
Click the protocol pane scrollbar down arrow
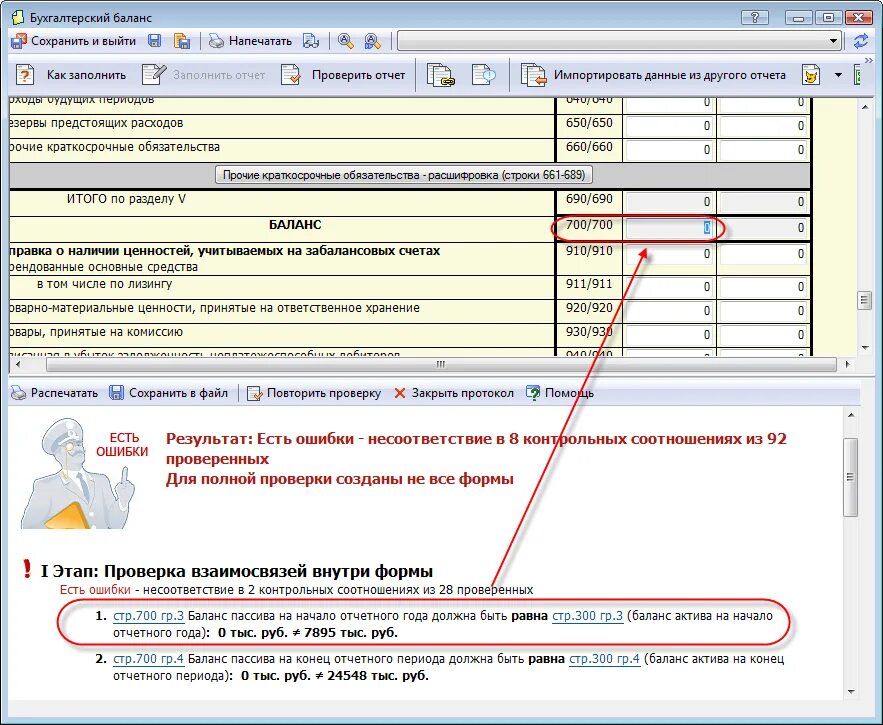[851, 692]
